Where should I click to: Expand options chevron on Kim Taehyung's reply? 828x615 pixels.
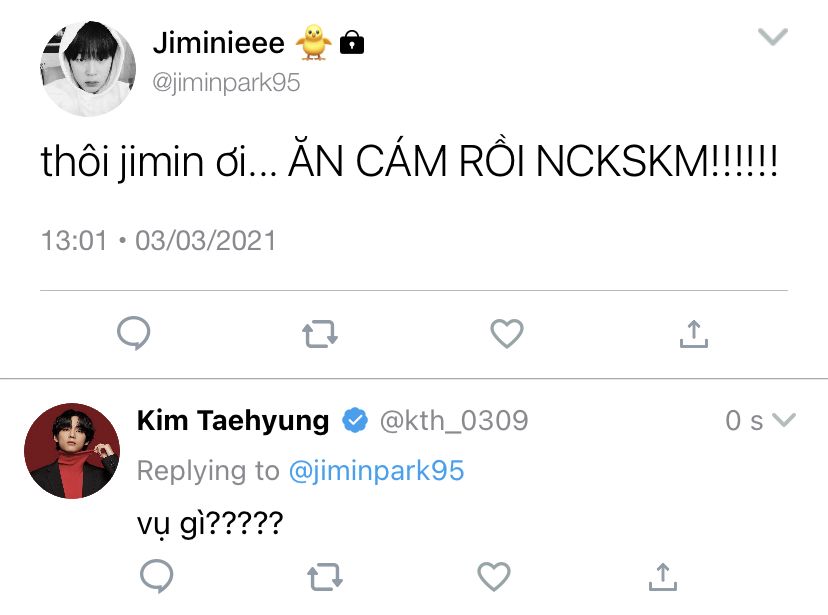pos(784,420)
